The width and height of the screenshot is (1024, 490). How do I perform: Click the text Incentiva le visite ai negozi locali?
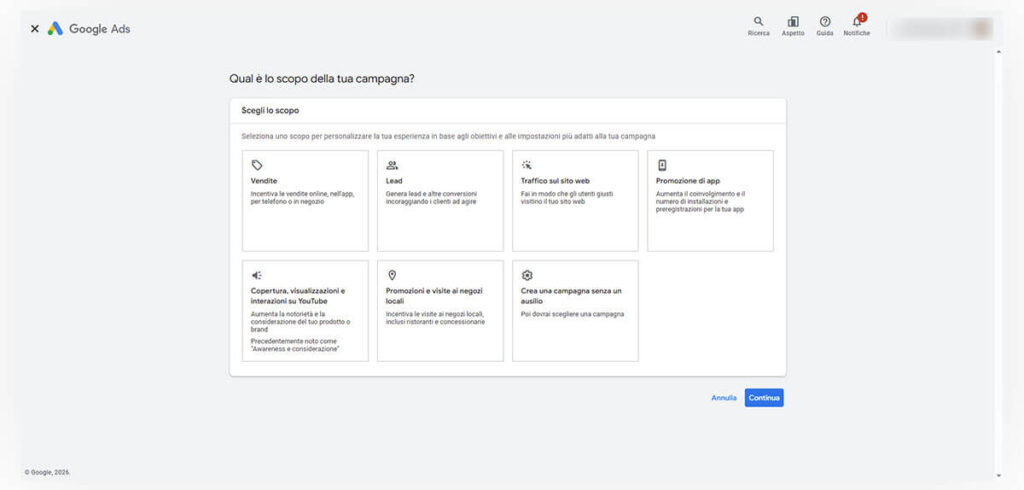(x=434, y=314)
